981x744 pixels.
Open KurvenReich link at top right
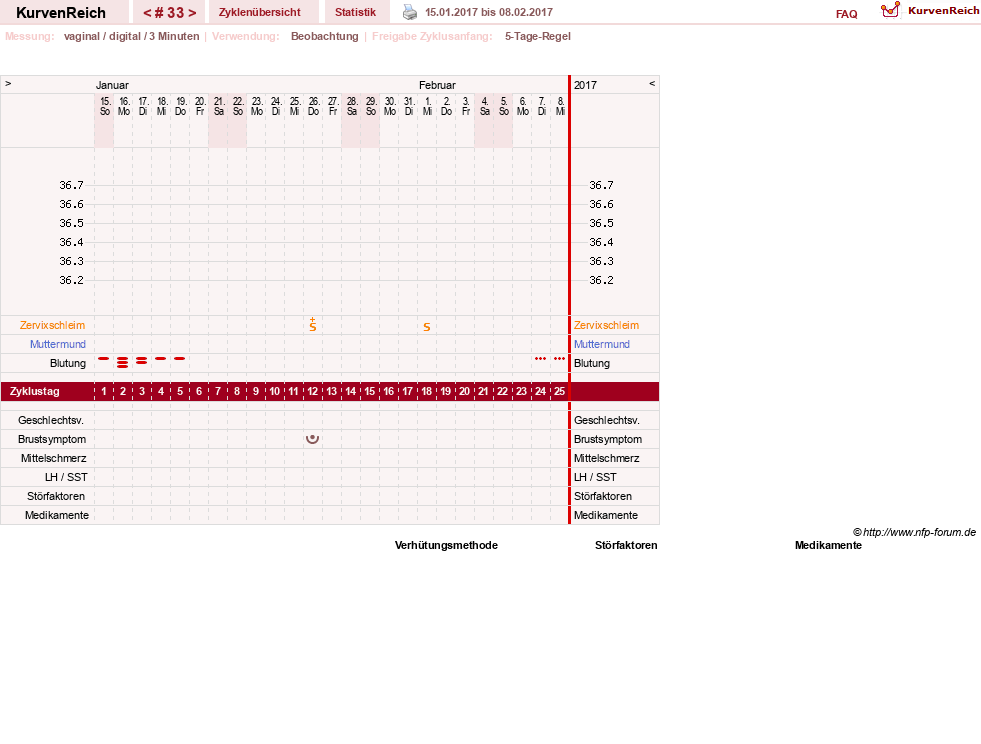click(x=943, y=11)
